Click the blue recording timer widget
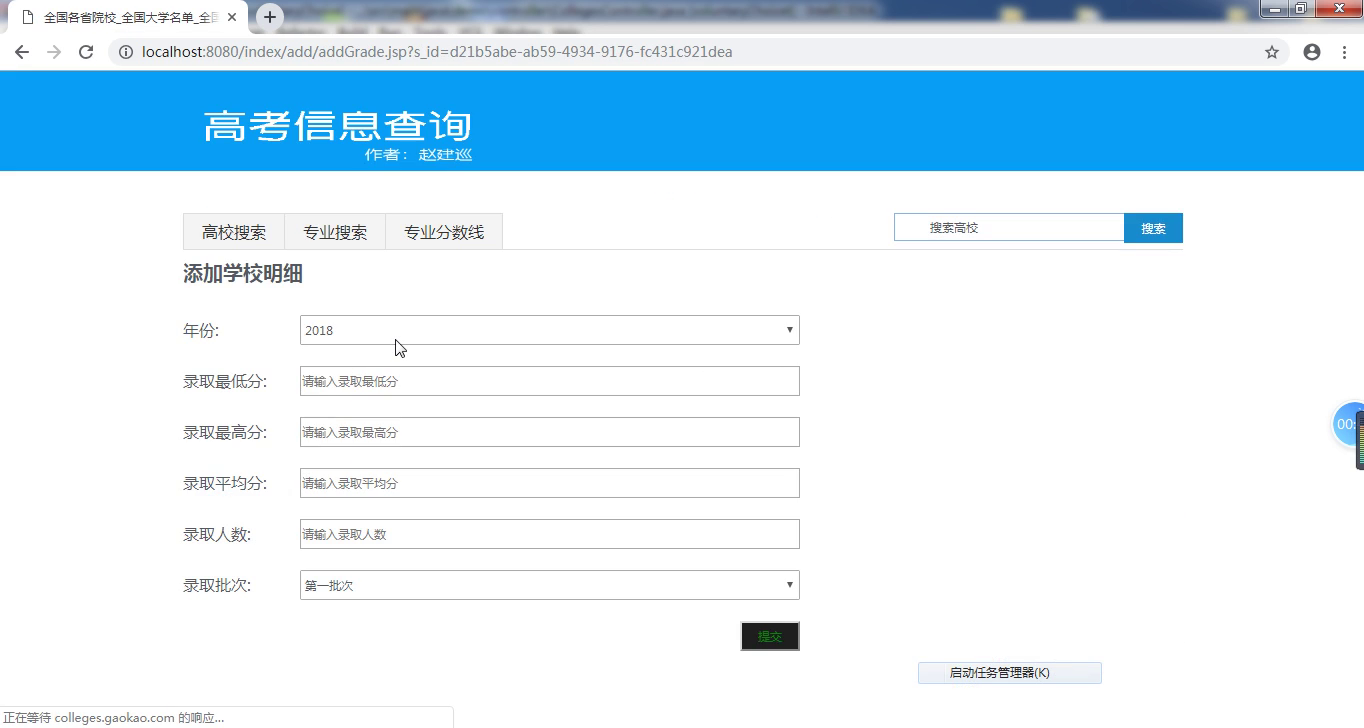The image size is (1364, 728). [1349, 424]
